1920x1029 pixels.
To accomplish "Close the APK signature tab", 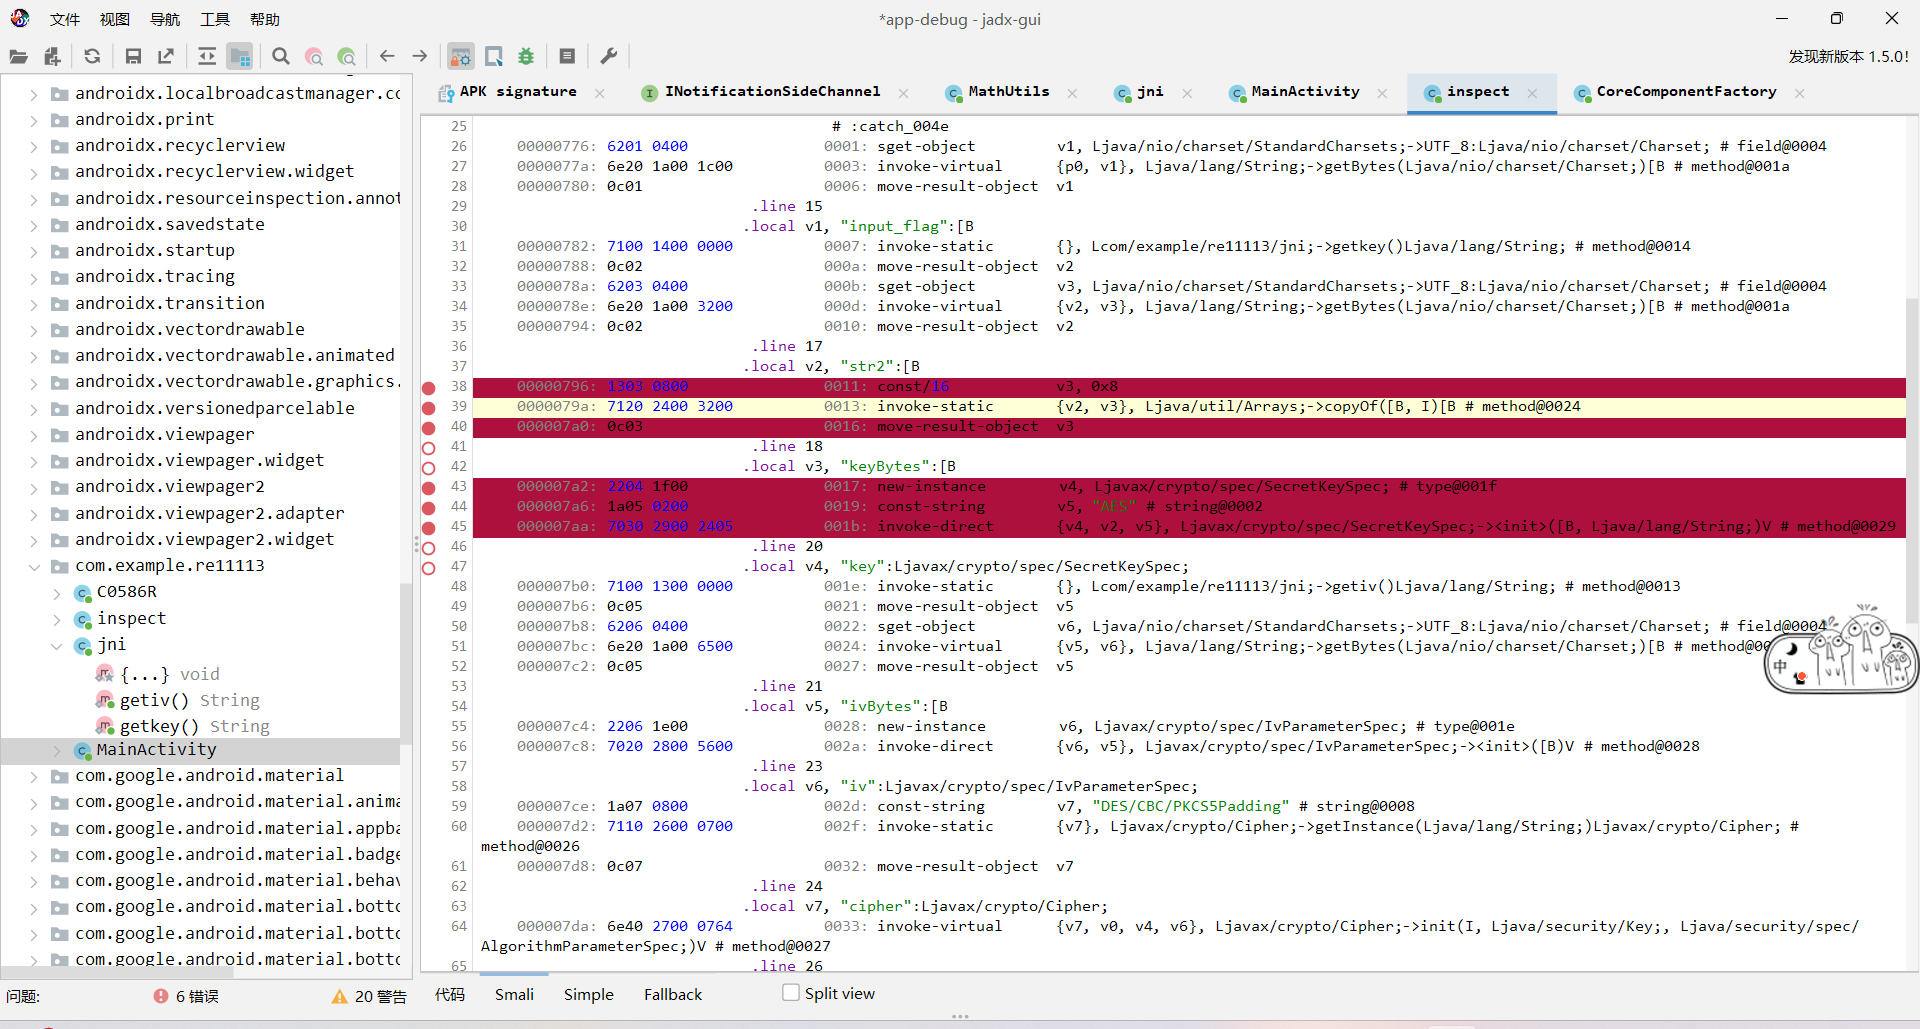I will tap(600, 93).
